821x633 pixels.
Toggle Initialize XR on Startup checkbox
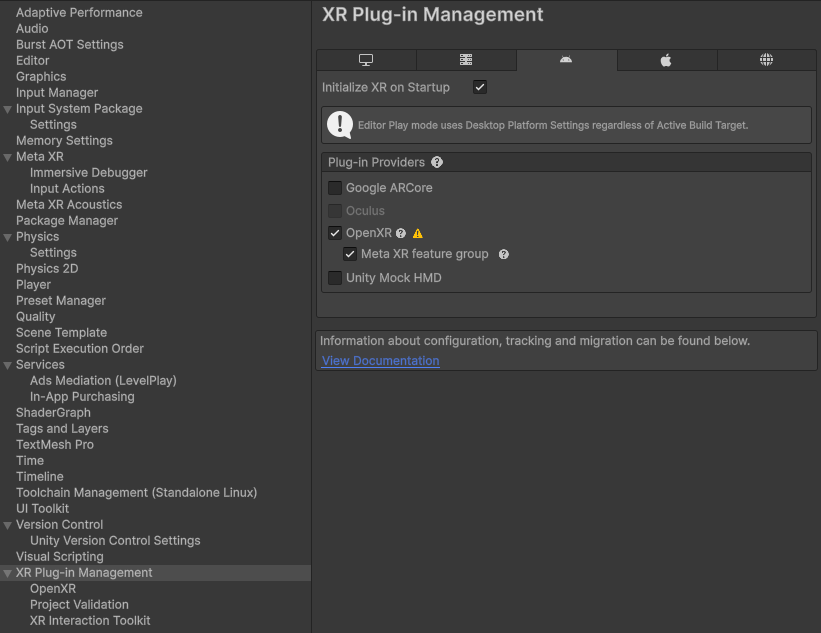480,87
